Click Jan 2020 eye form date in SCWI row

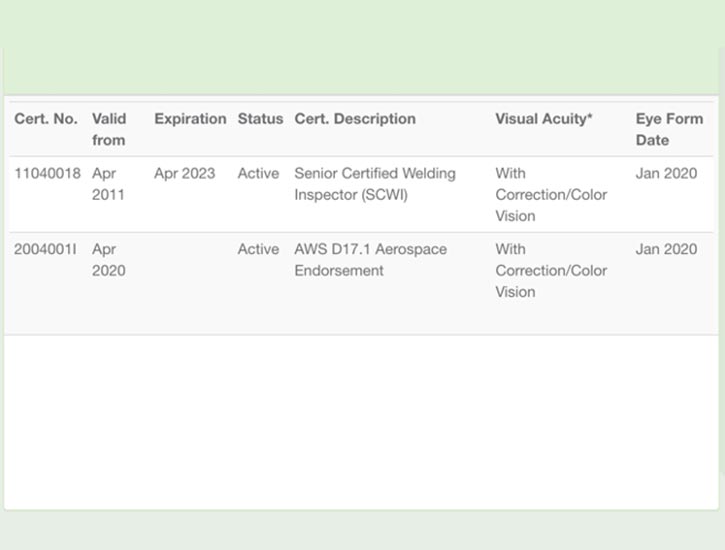(666, 174)
